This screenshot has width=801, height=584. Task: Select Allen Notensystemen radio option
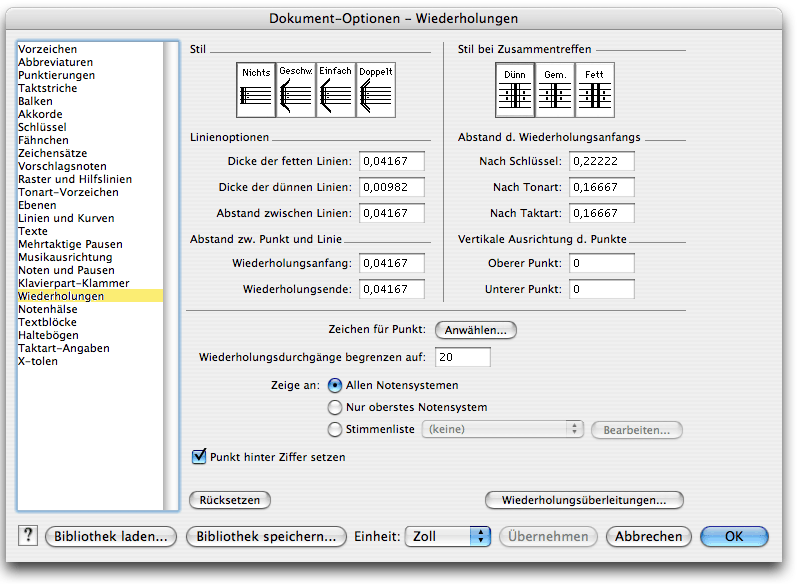click(x=335, y=385)
